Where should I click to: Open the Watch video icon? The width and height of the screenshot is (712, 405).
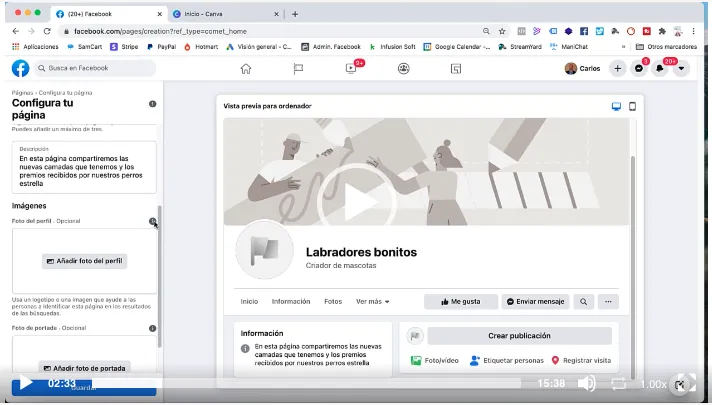click(351, 69)
